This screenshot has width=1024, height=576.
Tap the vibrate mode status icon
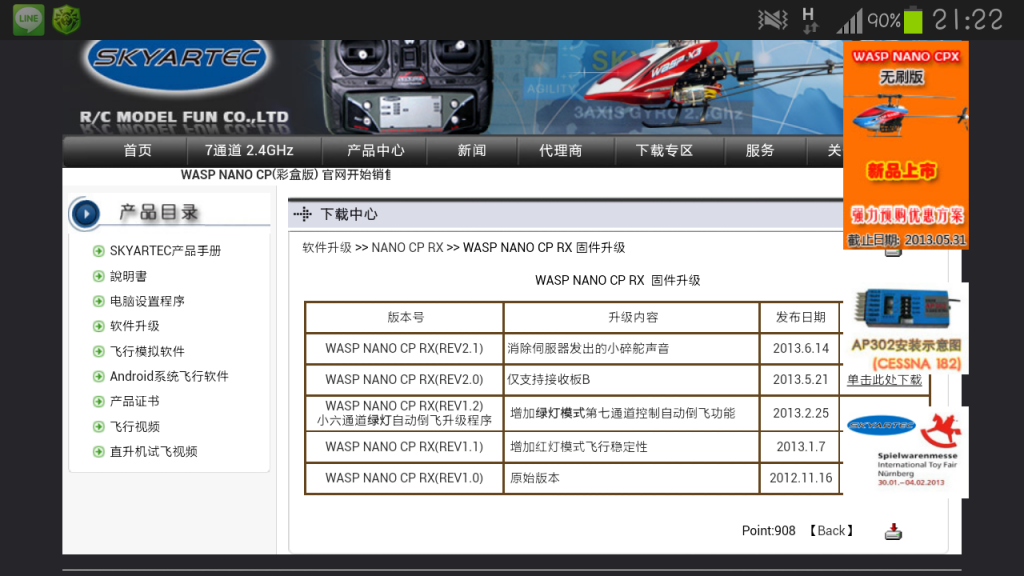click(773, 20)
